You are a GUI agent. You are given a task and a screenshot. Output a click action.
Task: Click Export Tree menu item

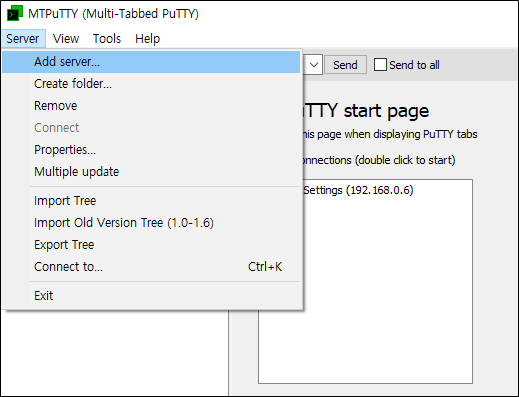[151, 245]
